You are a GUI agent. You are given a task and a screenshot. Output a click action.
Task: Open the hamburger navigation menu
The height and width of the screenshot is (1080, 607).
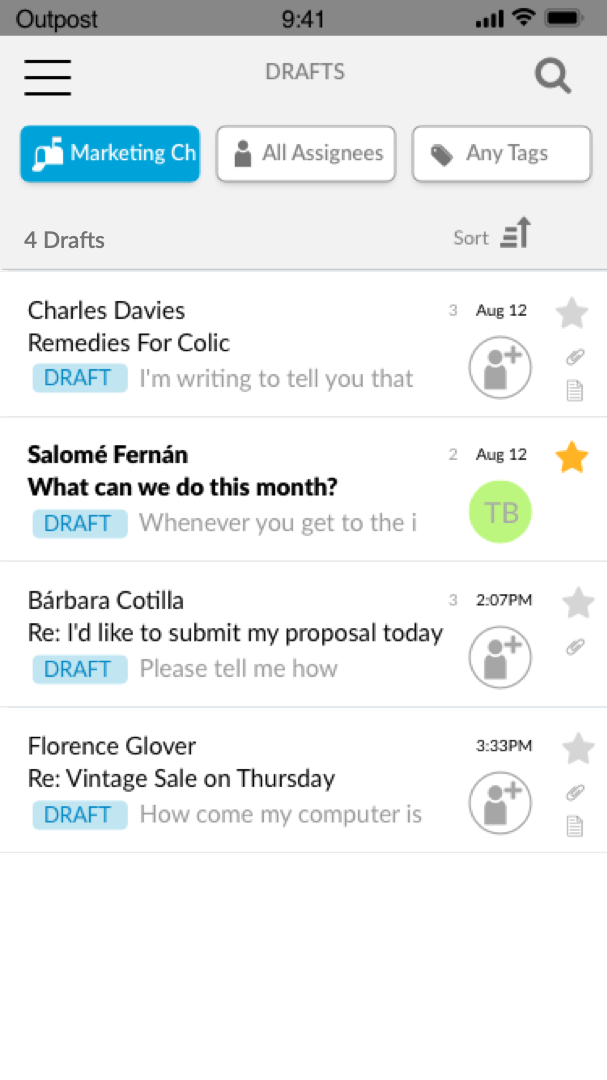47,77
